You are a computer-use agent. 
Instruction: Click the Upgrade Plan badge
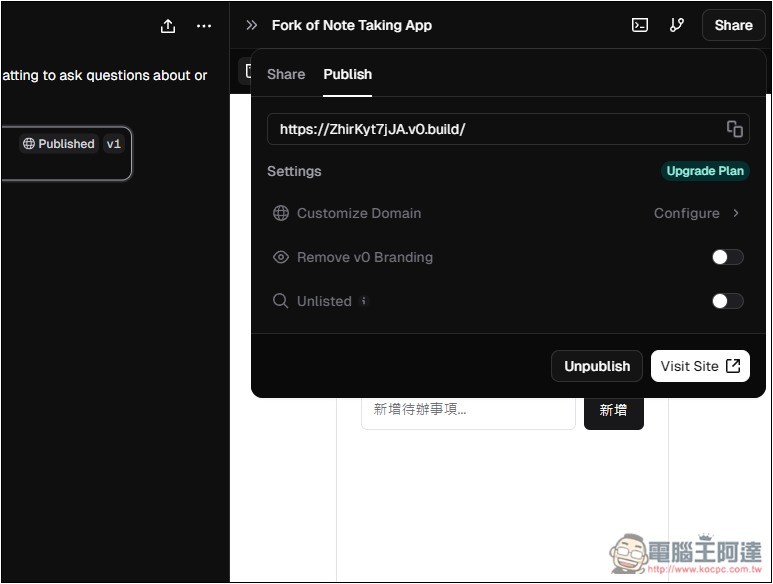tap(705, 171)
